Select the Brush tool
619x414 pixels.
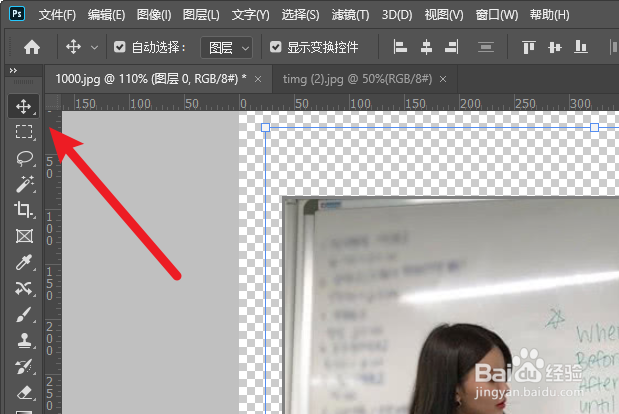[24, 315]
